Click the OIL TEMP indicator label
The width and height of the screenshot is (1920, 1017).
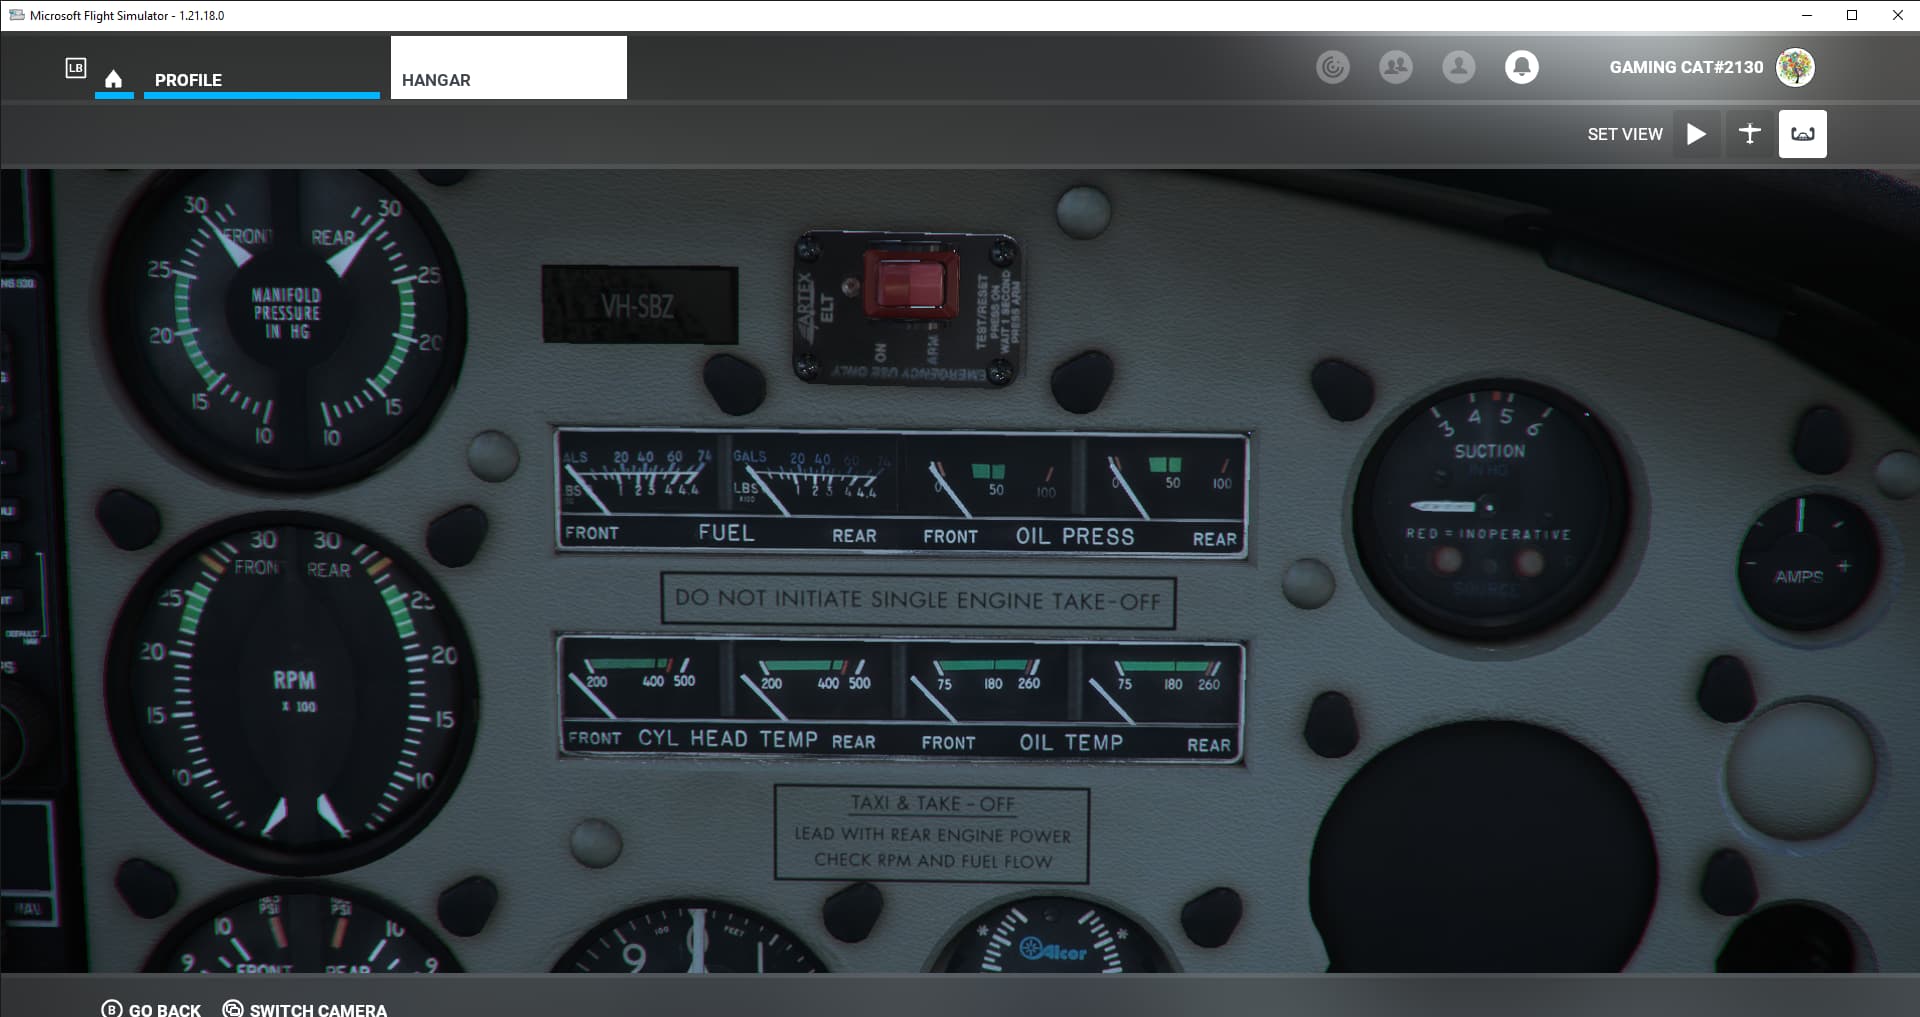pos(1071,742)
